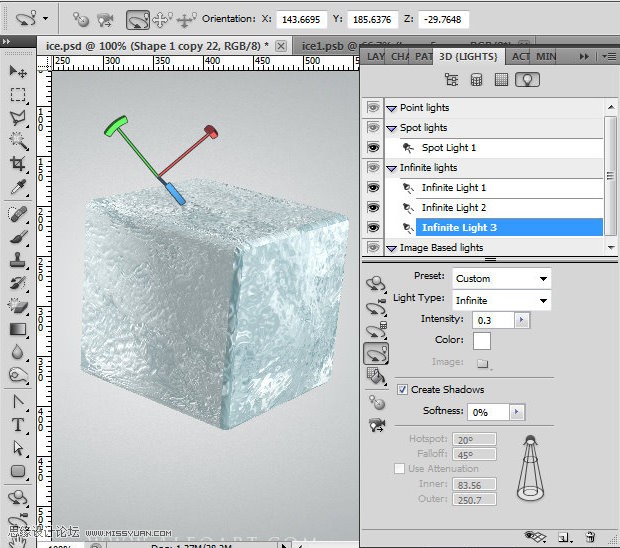Select the Type tool
The width and height of the screenshot is (620, 548).
click(18, 425)
